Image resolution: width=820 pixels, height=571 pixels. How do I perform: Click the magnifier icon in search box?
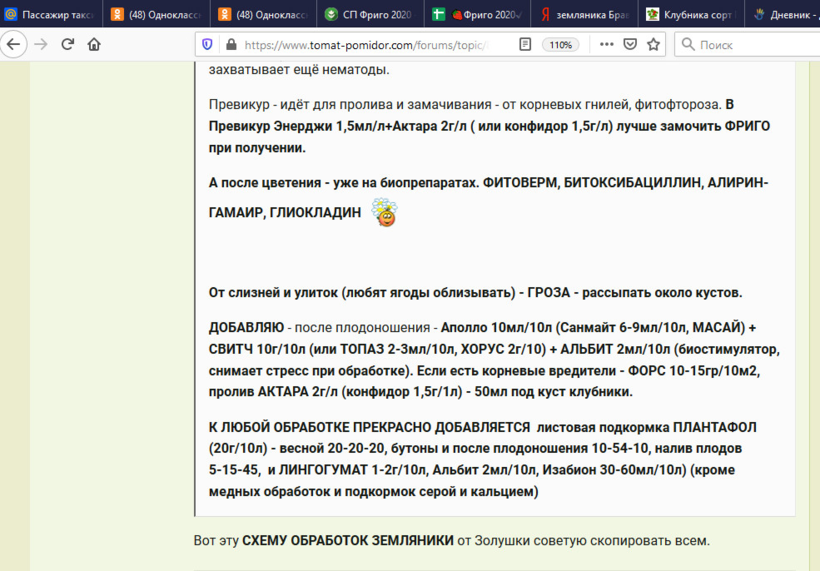pos(688,44)
